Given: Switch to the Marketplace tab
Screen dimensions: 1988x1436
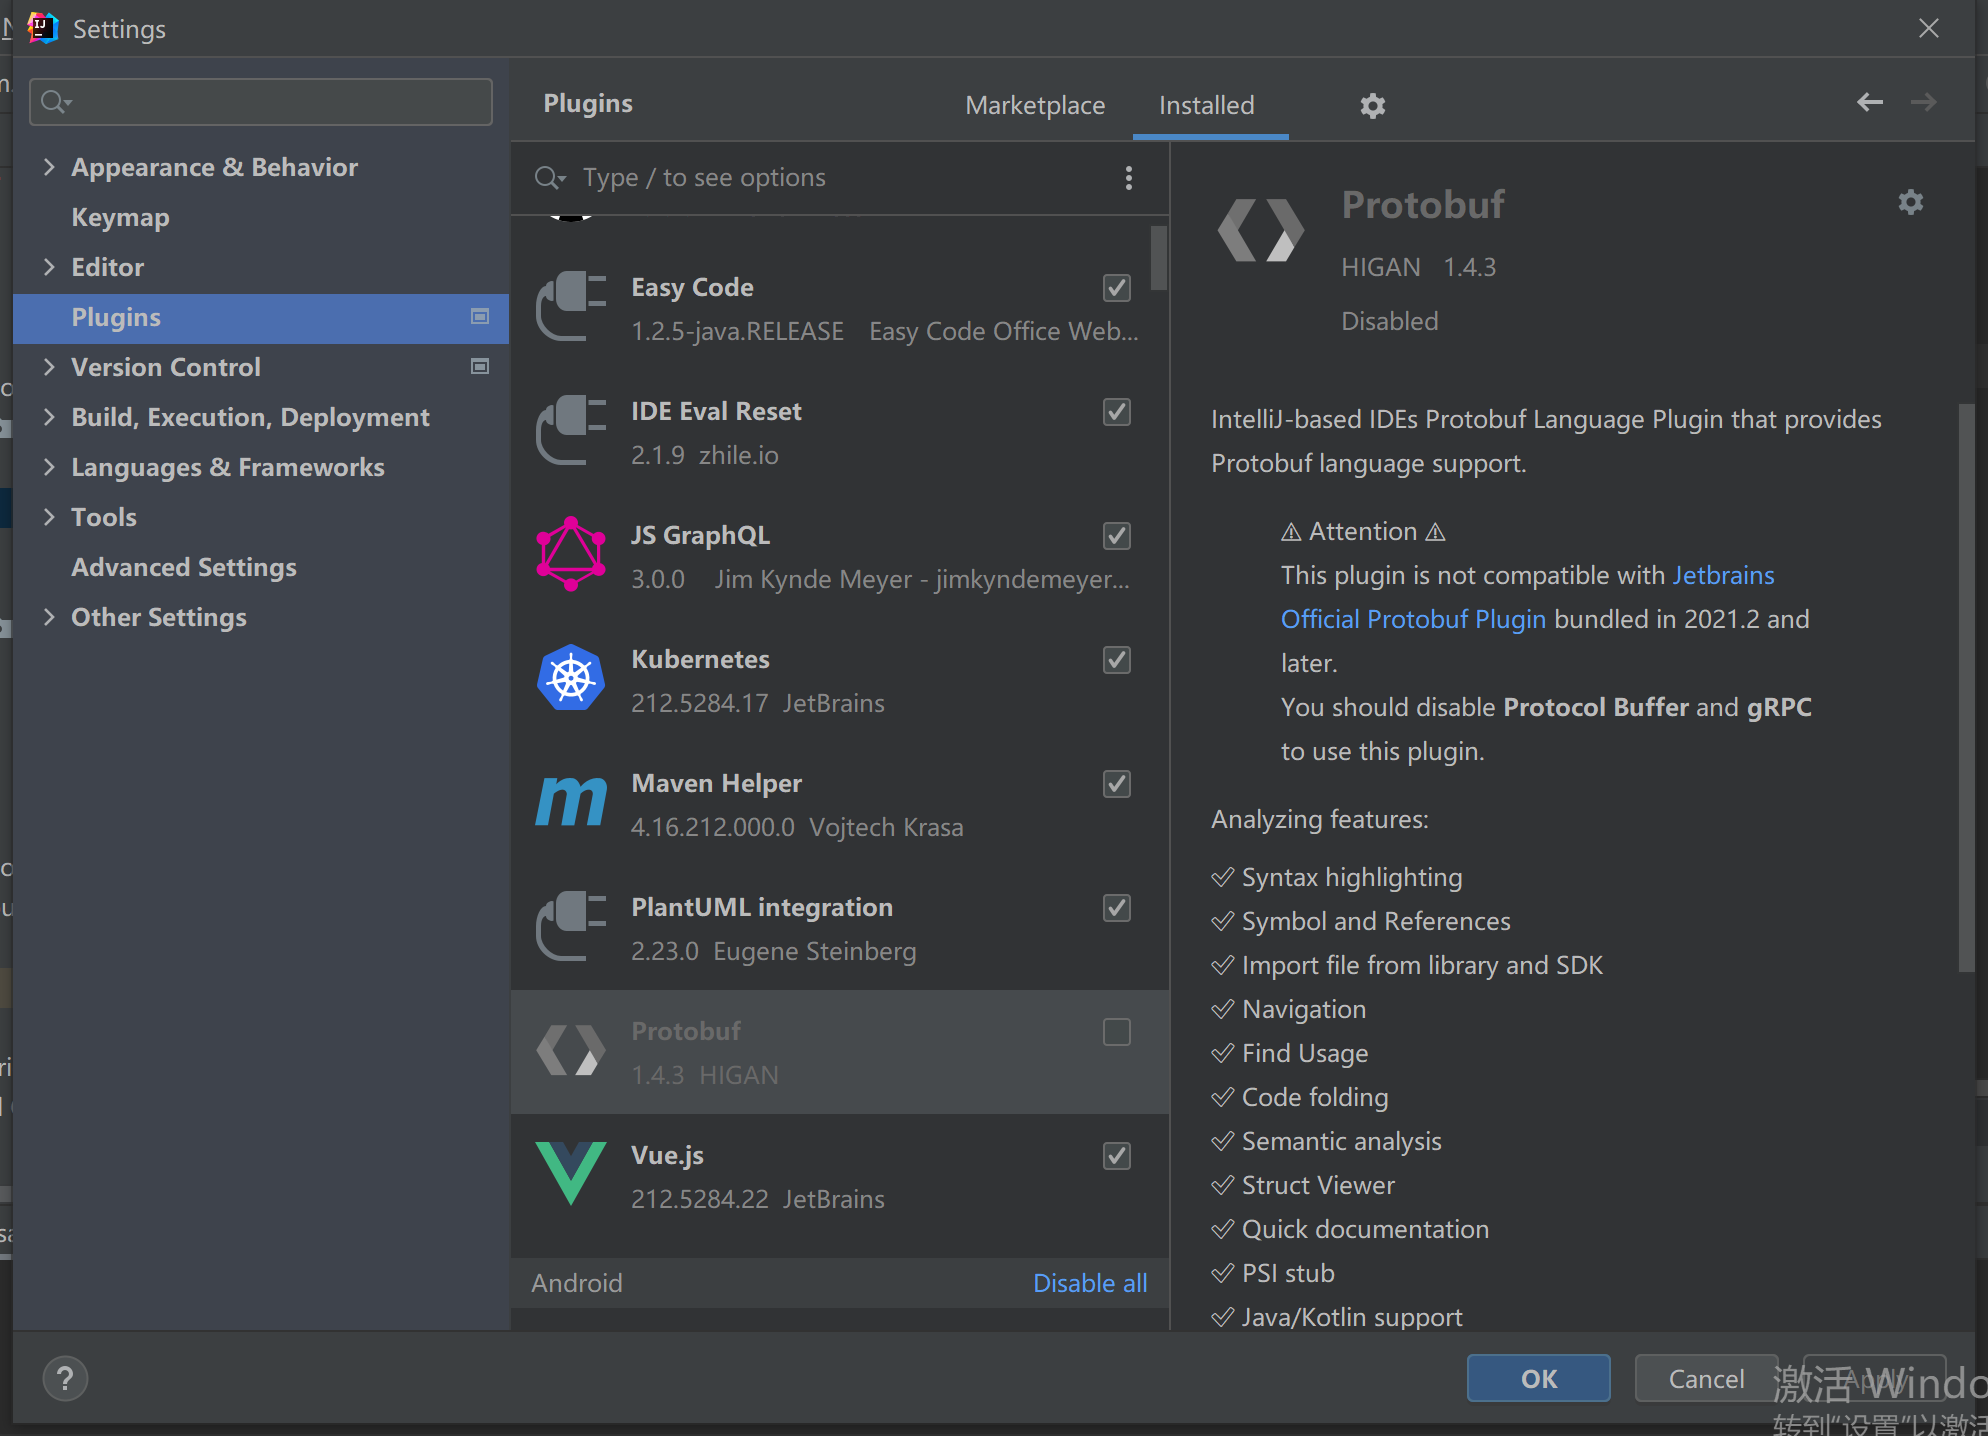Looking at the screenshot, I should point(1035,105).
